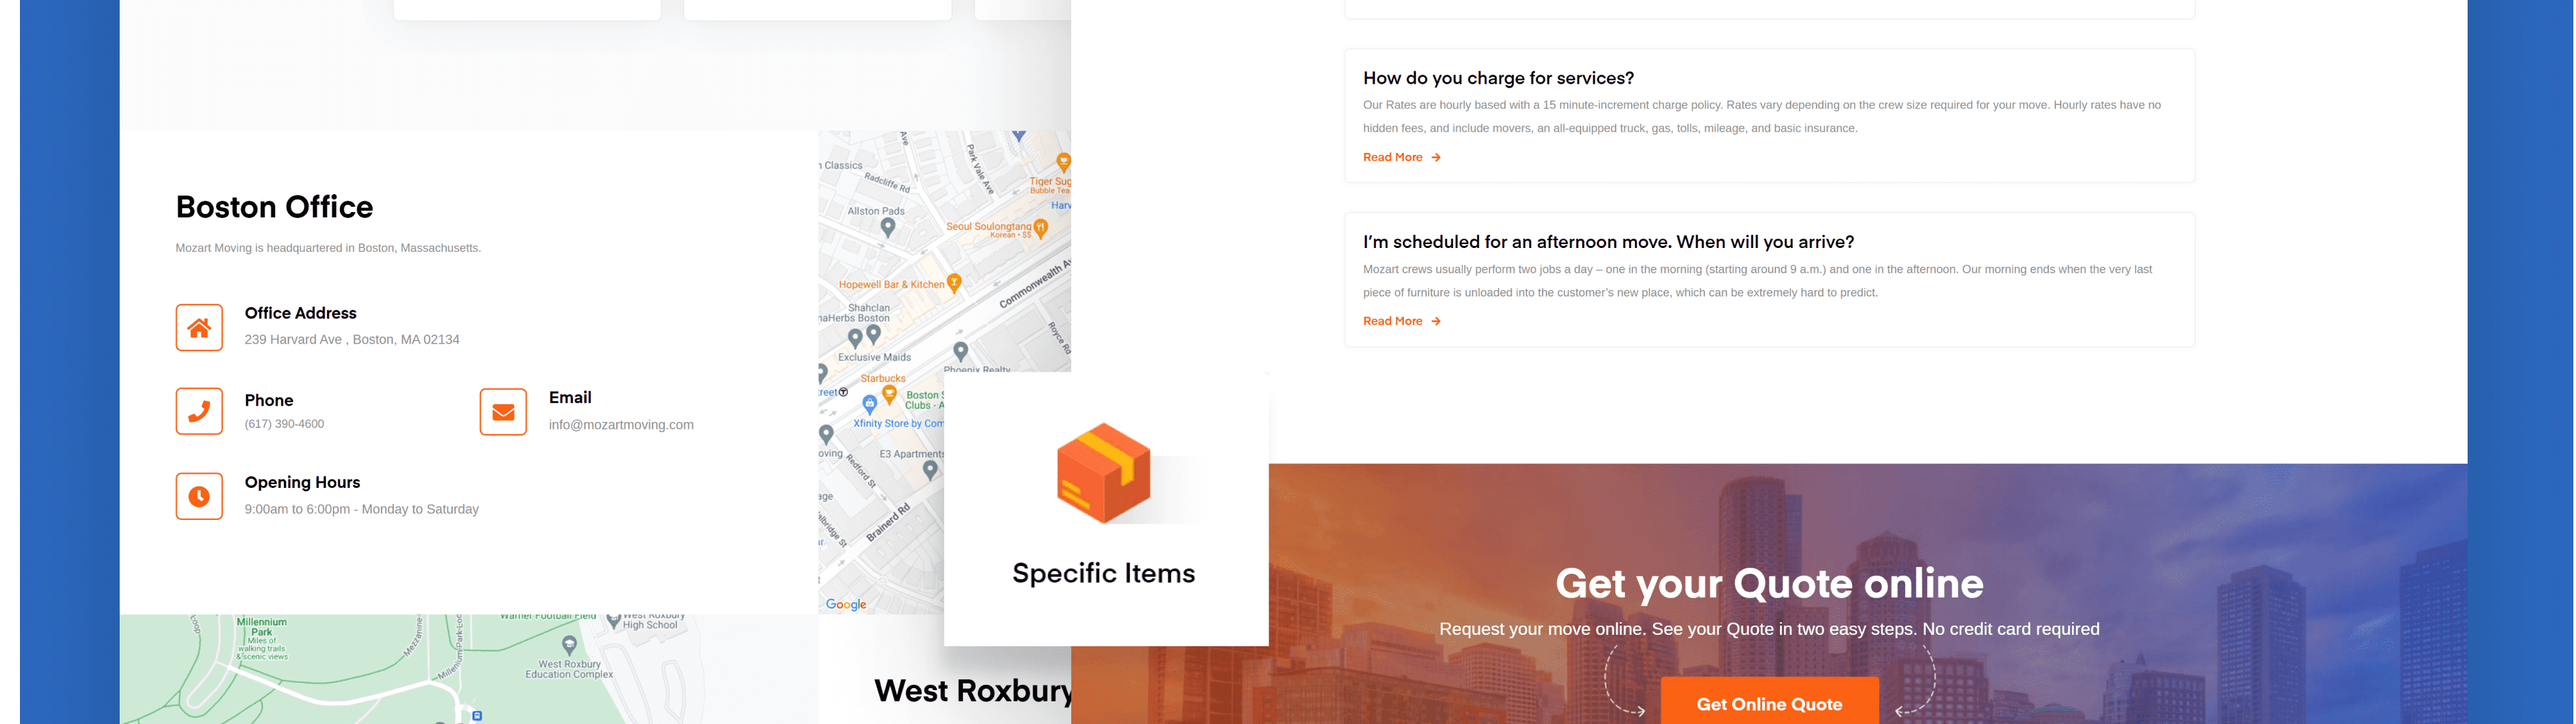Click the Starbucks pin on the map
Image resolution: width=2576 pixels, height=724 pixels.
tap(889, 393)
